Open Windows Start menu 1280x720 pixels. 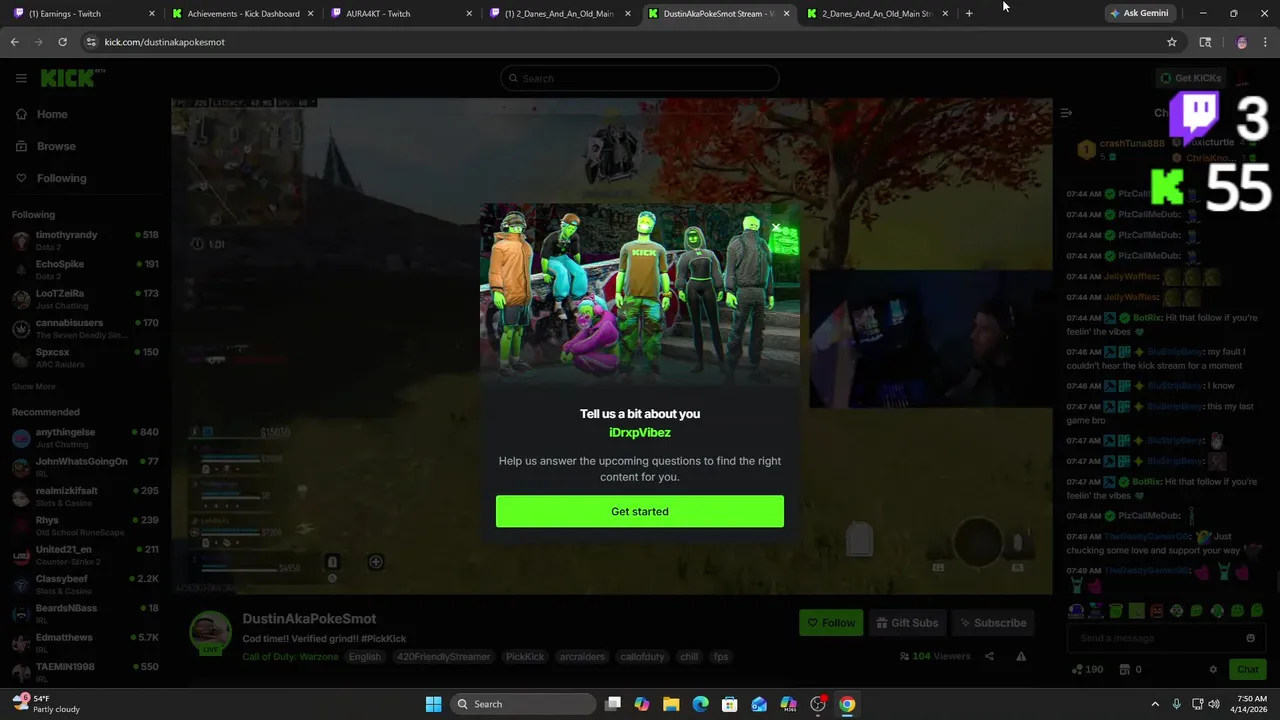pos(433,704)
